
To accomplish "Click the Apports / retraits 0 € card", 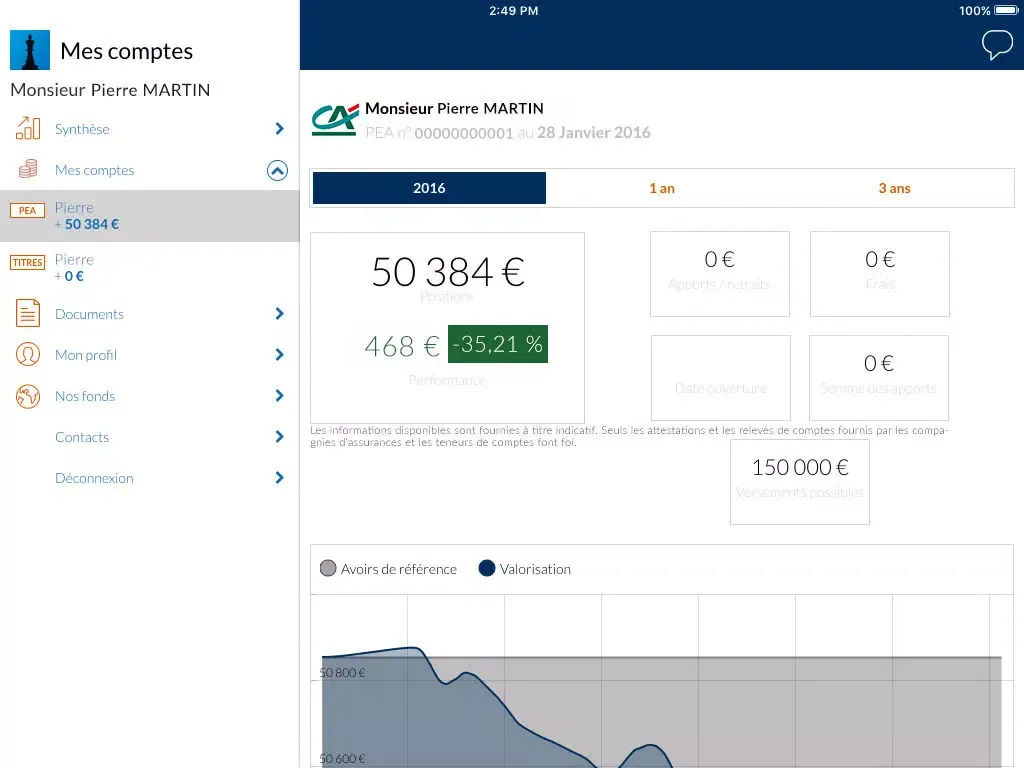I will coord(720,274).
